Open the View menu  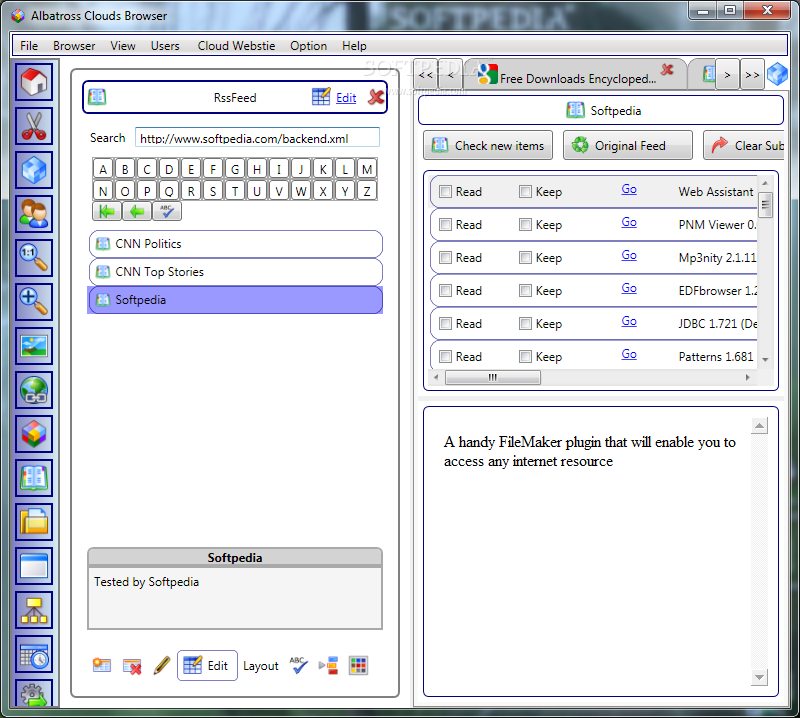(x=123, y=46)
